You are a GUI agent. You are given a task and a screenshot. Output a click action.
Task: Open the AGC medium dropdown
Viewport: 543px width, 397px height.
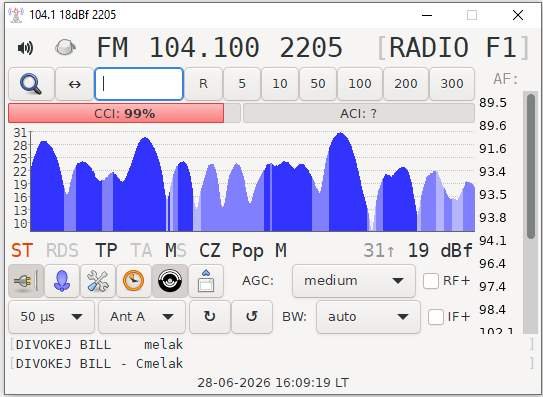(354, 281)
